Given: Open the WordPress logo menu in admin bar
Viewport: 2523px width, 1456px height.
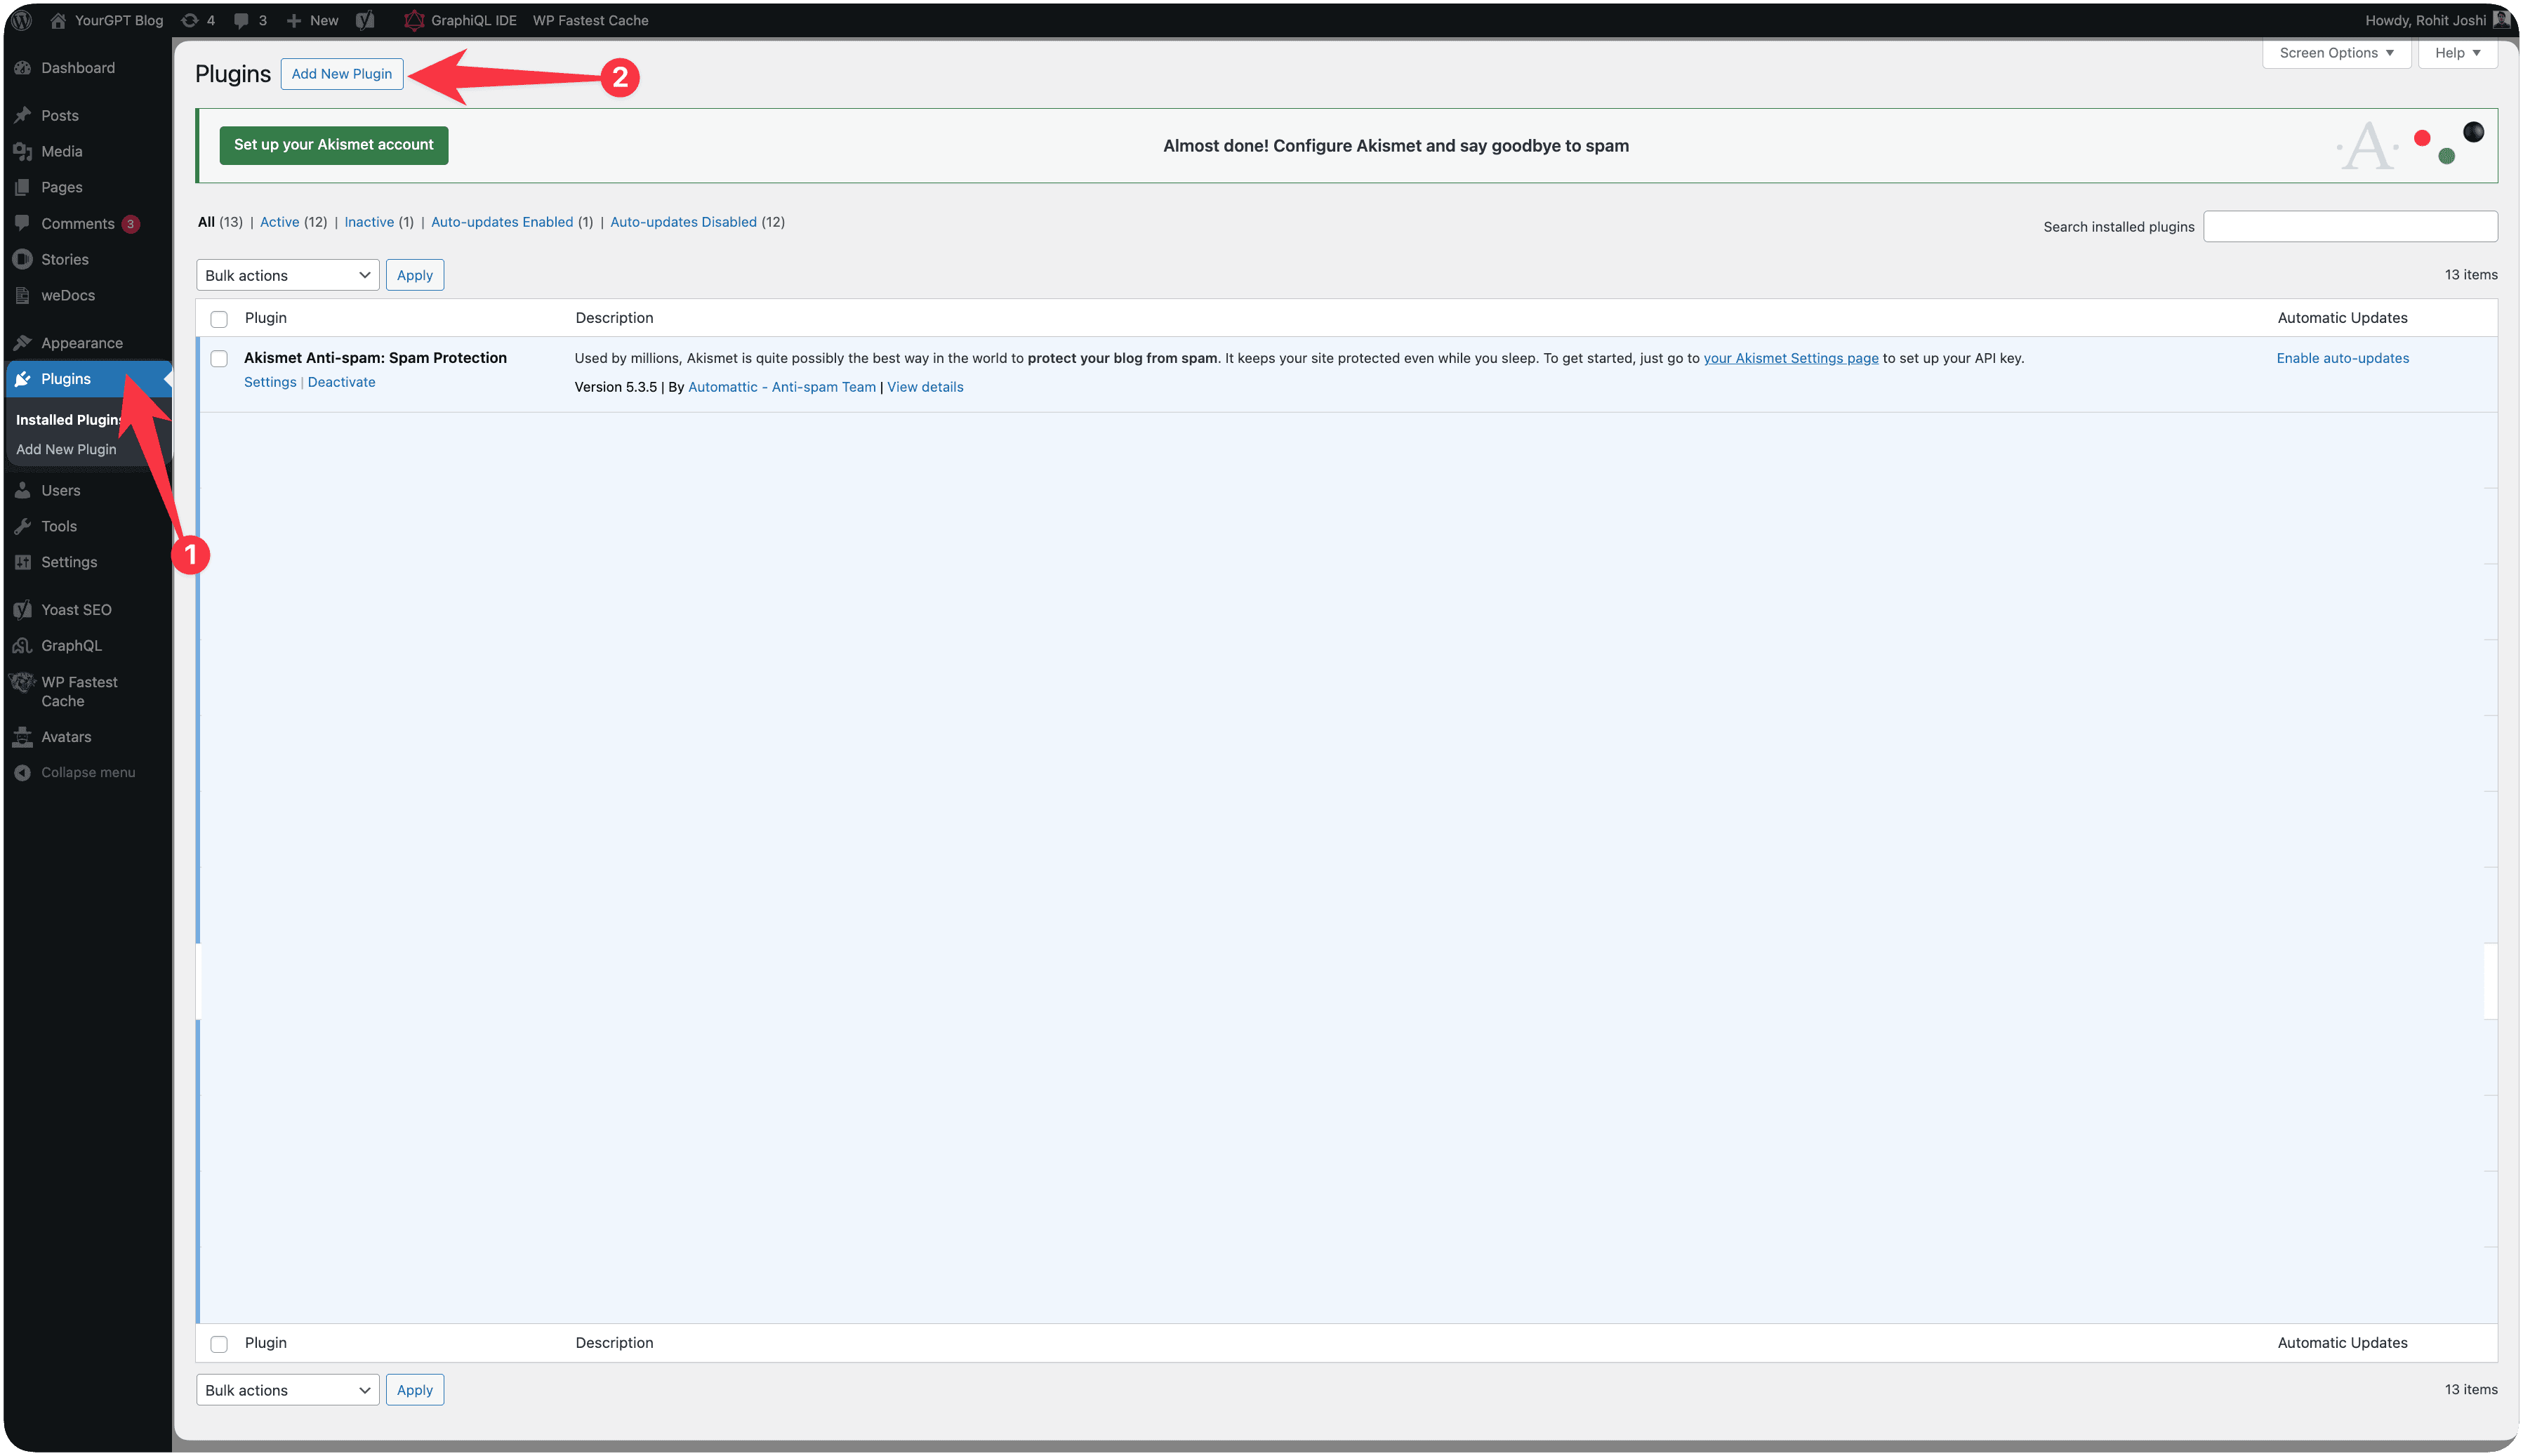Looking at the screenshot, I should click(21, 20).
